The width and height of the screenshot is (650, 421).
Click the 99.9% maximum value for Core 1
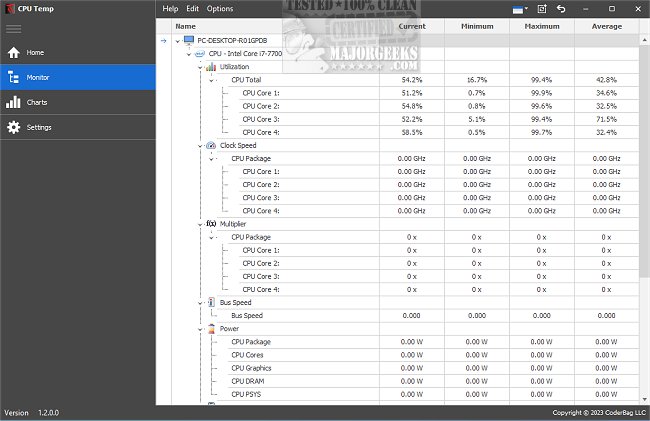pyautogui.click(x=542, y=93)
